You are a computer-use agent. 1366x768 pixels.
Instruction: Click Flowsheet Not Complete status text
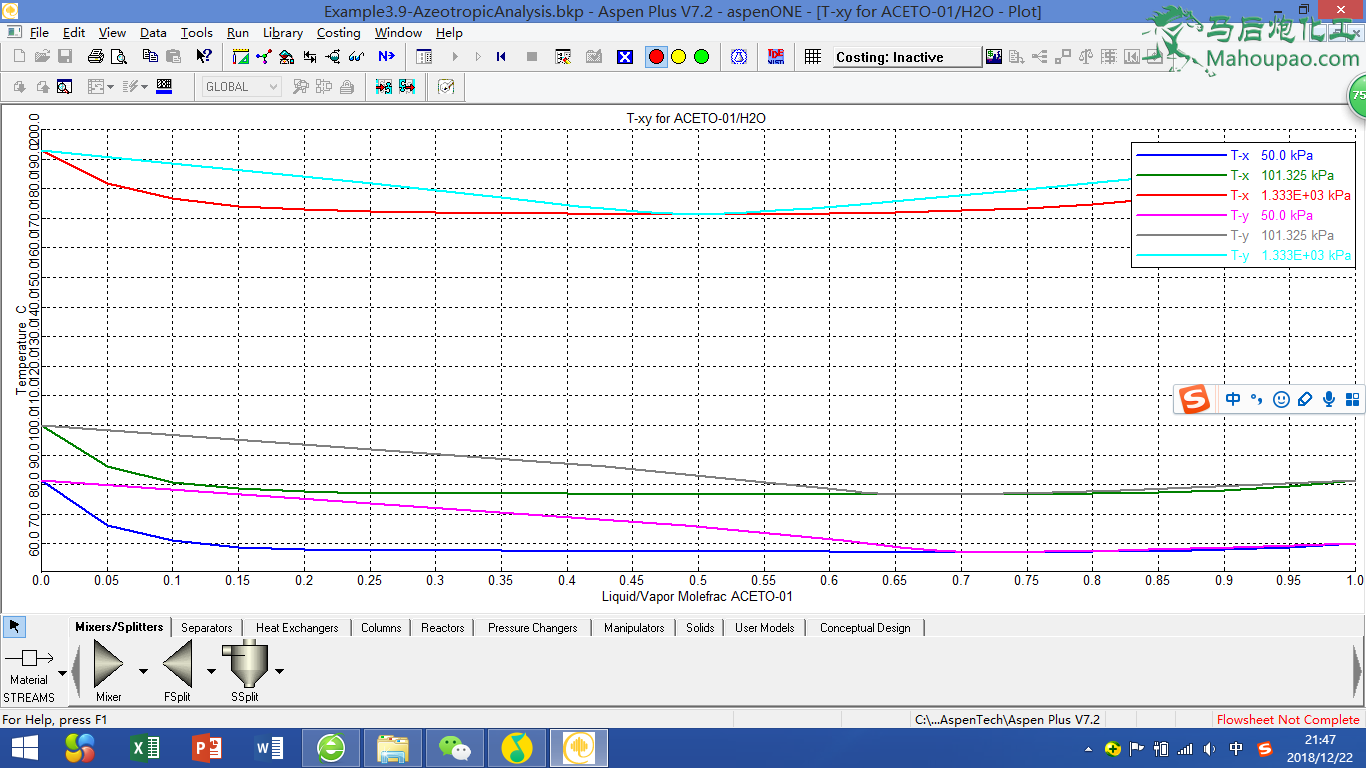[1288, 719]
